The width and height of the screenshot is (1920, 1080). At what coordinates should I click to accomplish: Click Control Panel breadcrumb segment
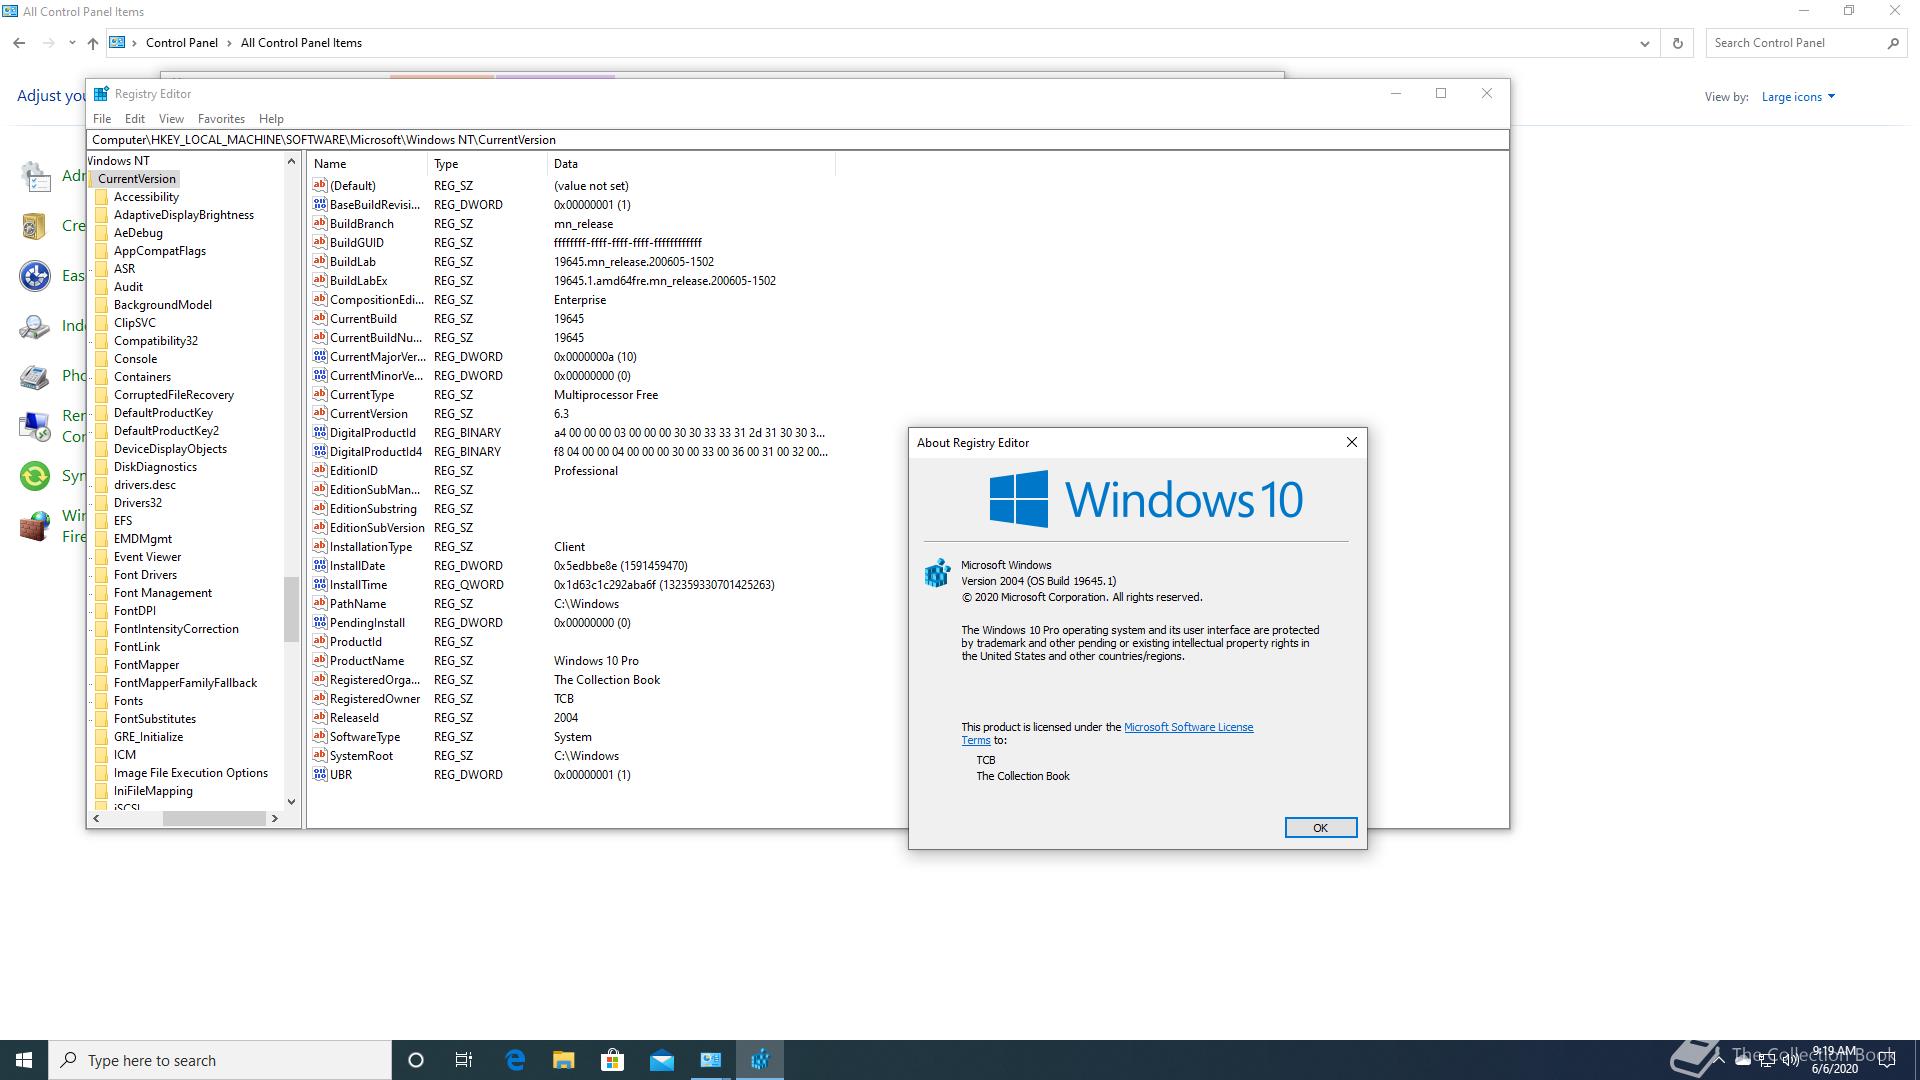(x=181, y=43)
